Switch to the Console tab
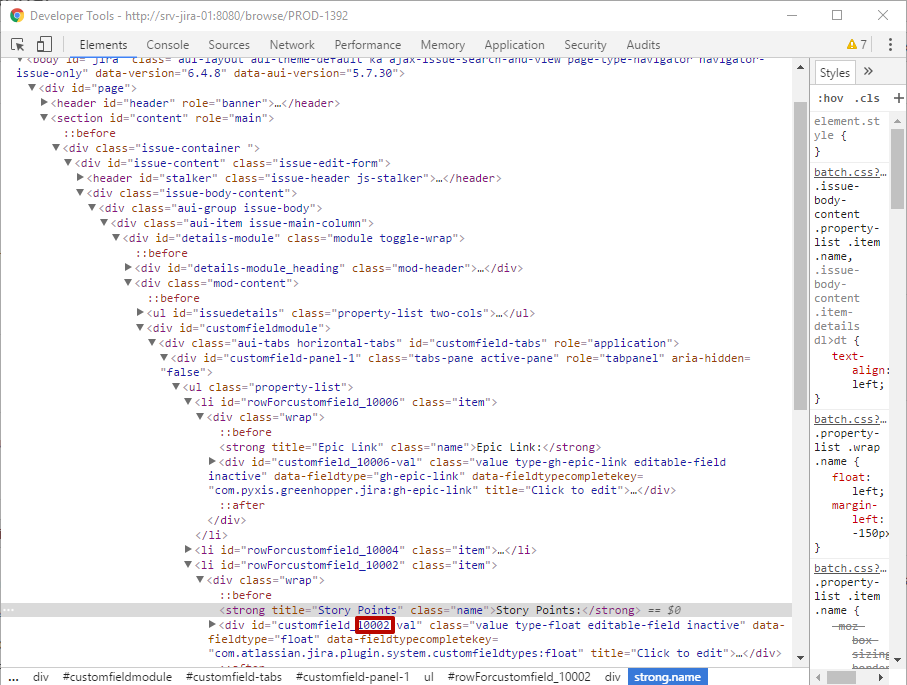 (167, 45)
